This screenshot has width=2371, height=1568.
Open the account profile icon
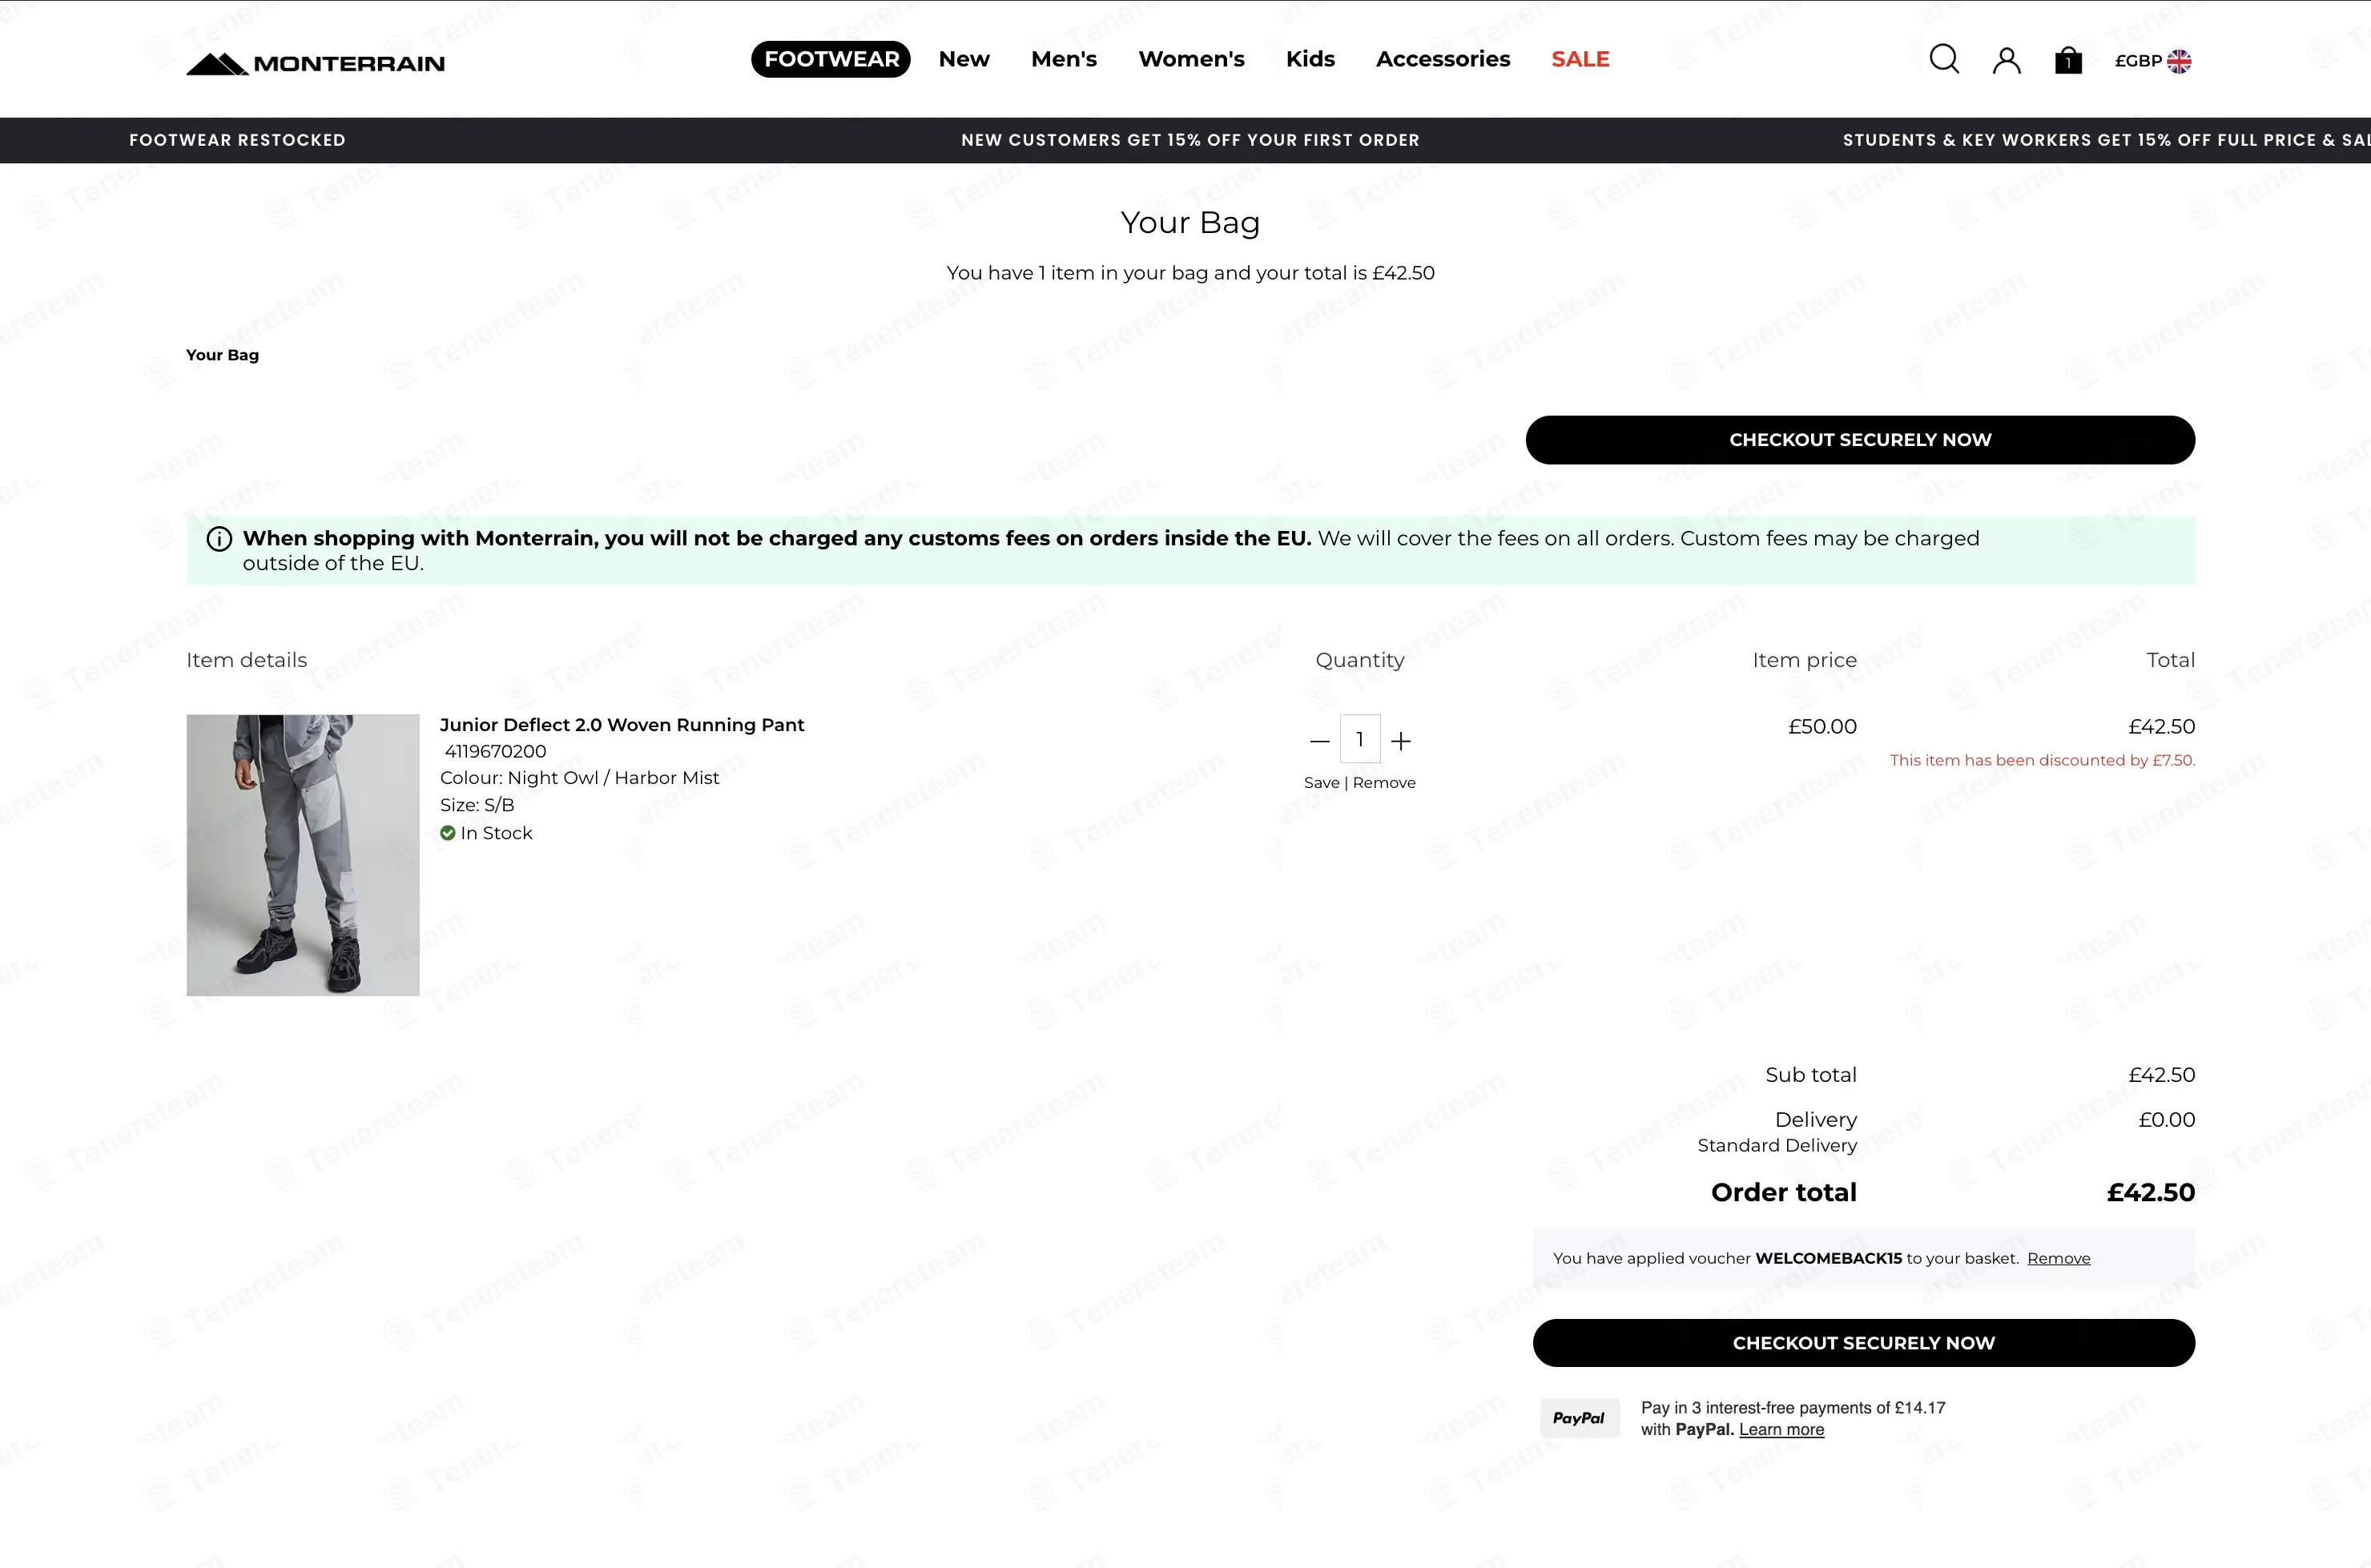pos(2006,61)
